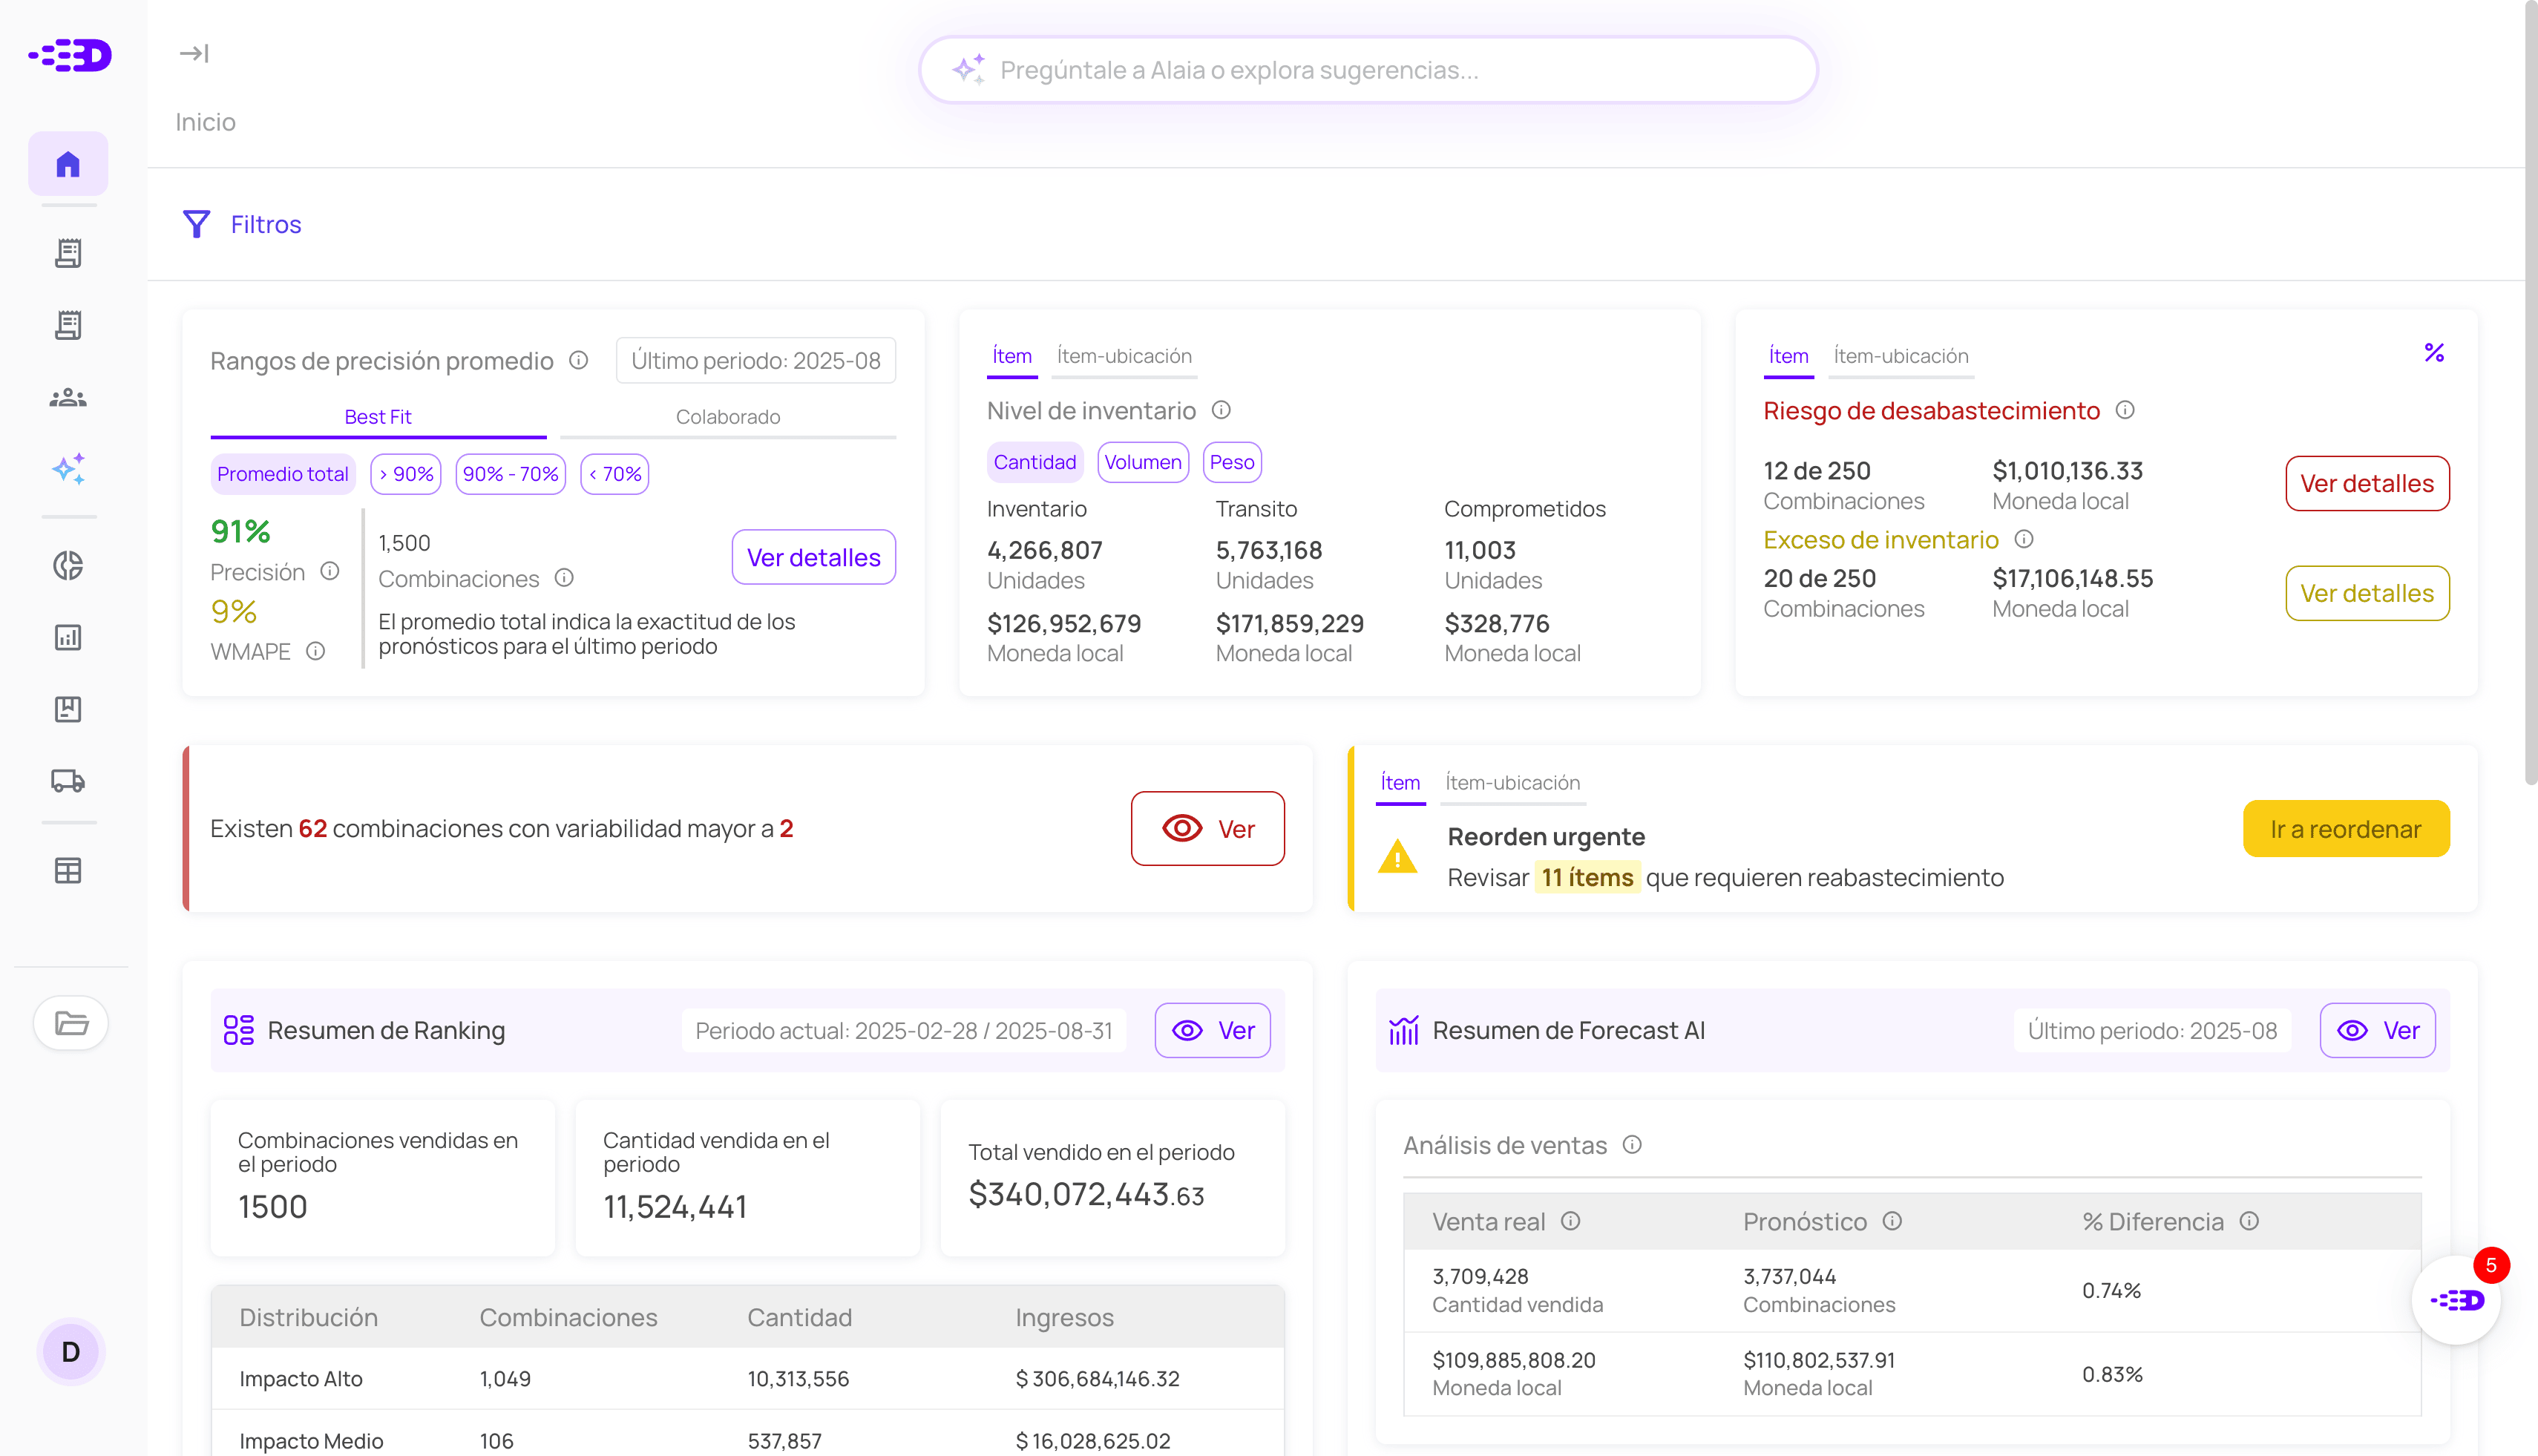
Task: Toggle the '> 90%' precision range chip
Action: click(406, 474)
